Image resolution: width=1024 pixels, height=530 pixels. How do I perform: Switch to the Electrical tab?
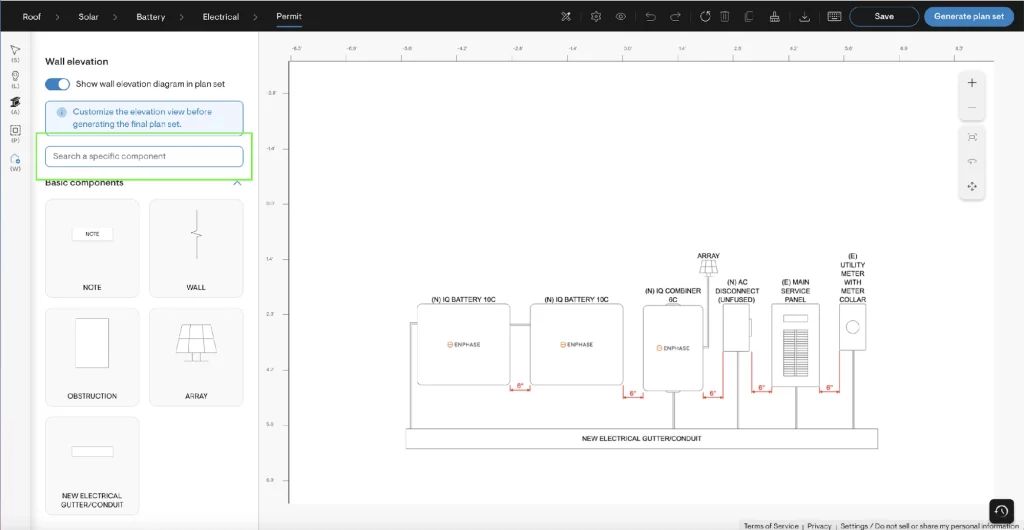pyautogui.click(x=221, y=17)
